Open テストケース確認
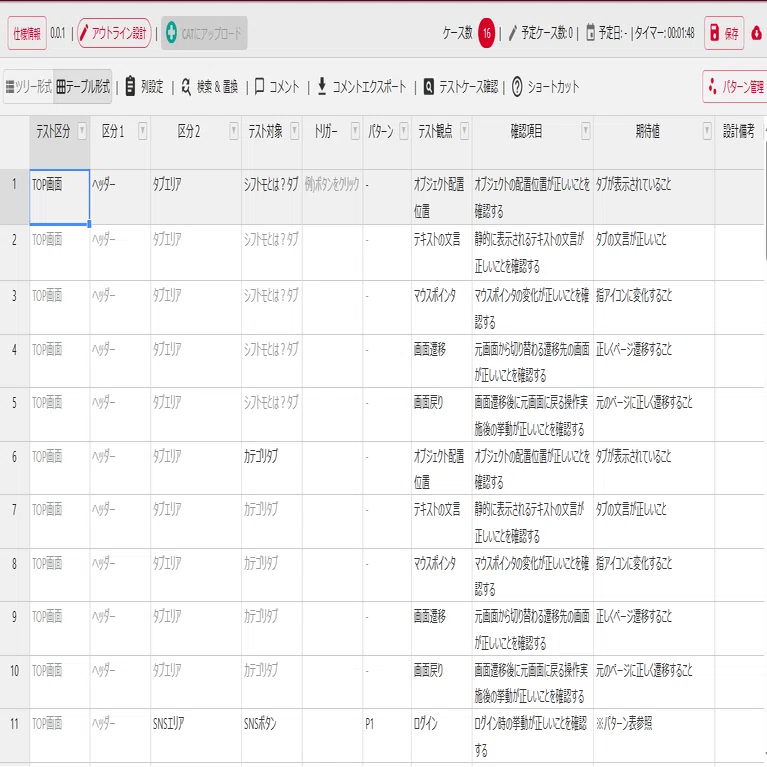Viewport: 767px width, 767px height. 461,87
